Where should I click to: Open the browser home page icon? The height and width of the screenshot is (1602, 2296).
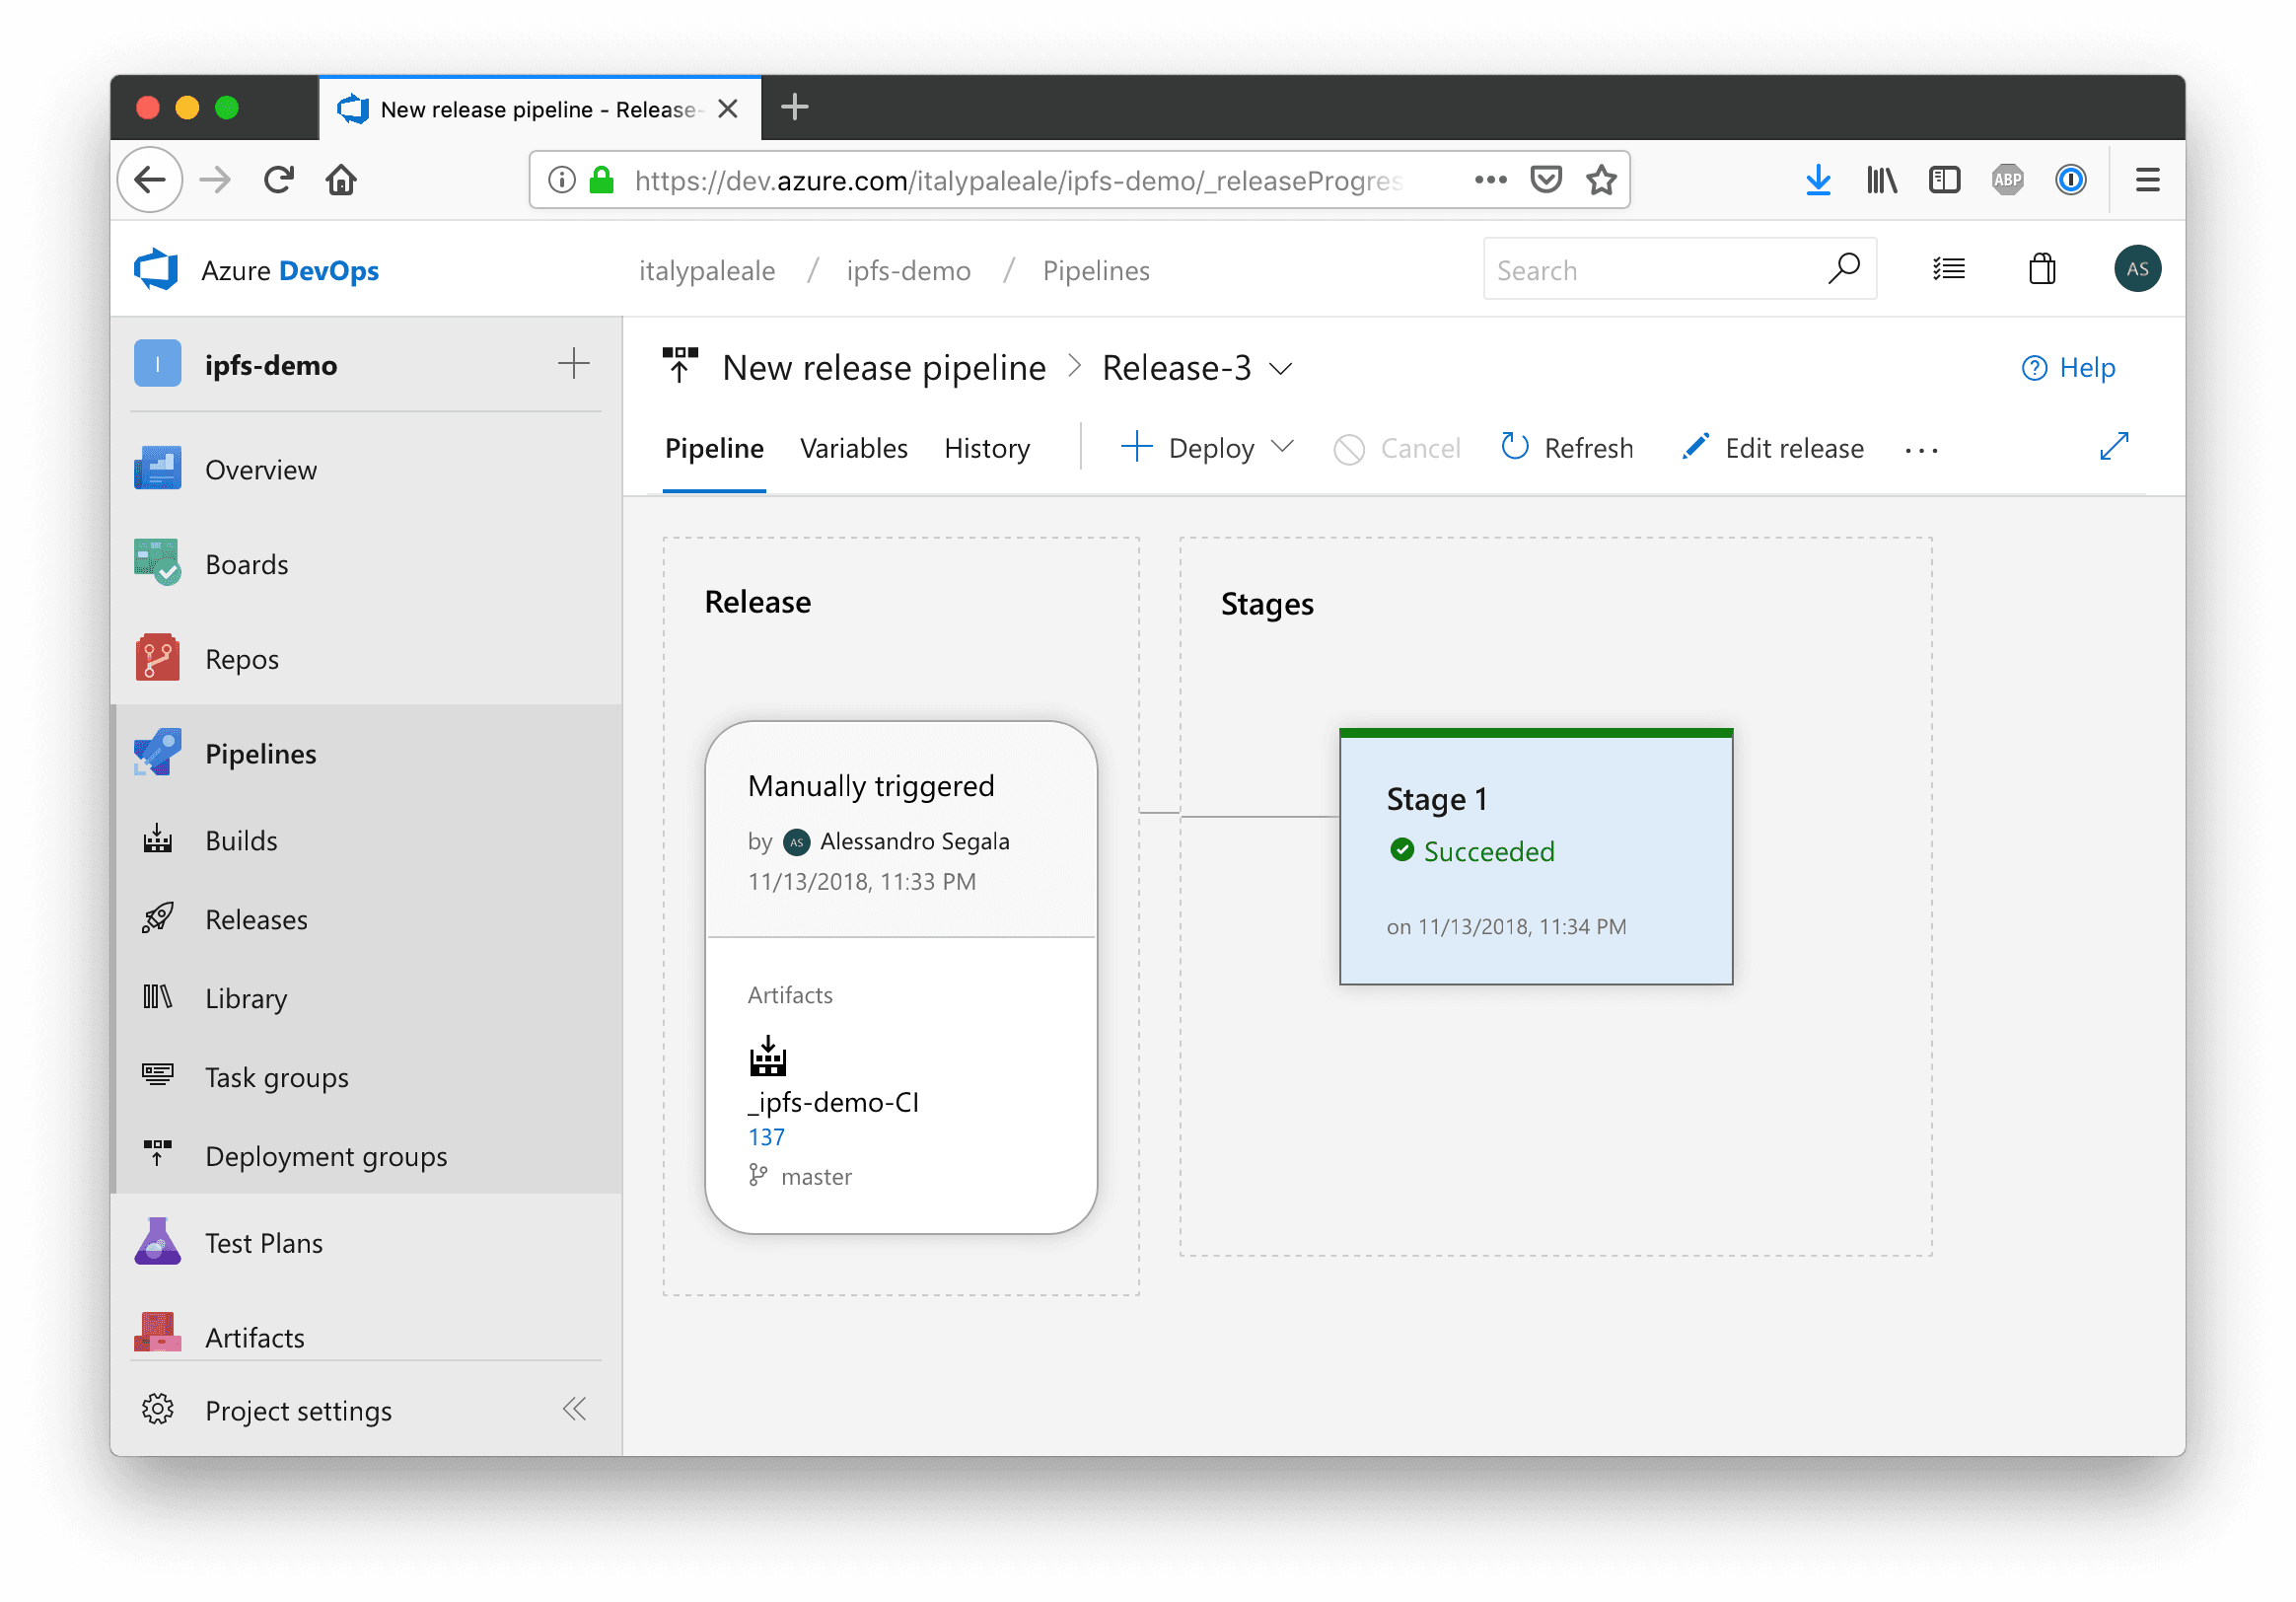(341, 180)
